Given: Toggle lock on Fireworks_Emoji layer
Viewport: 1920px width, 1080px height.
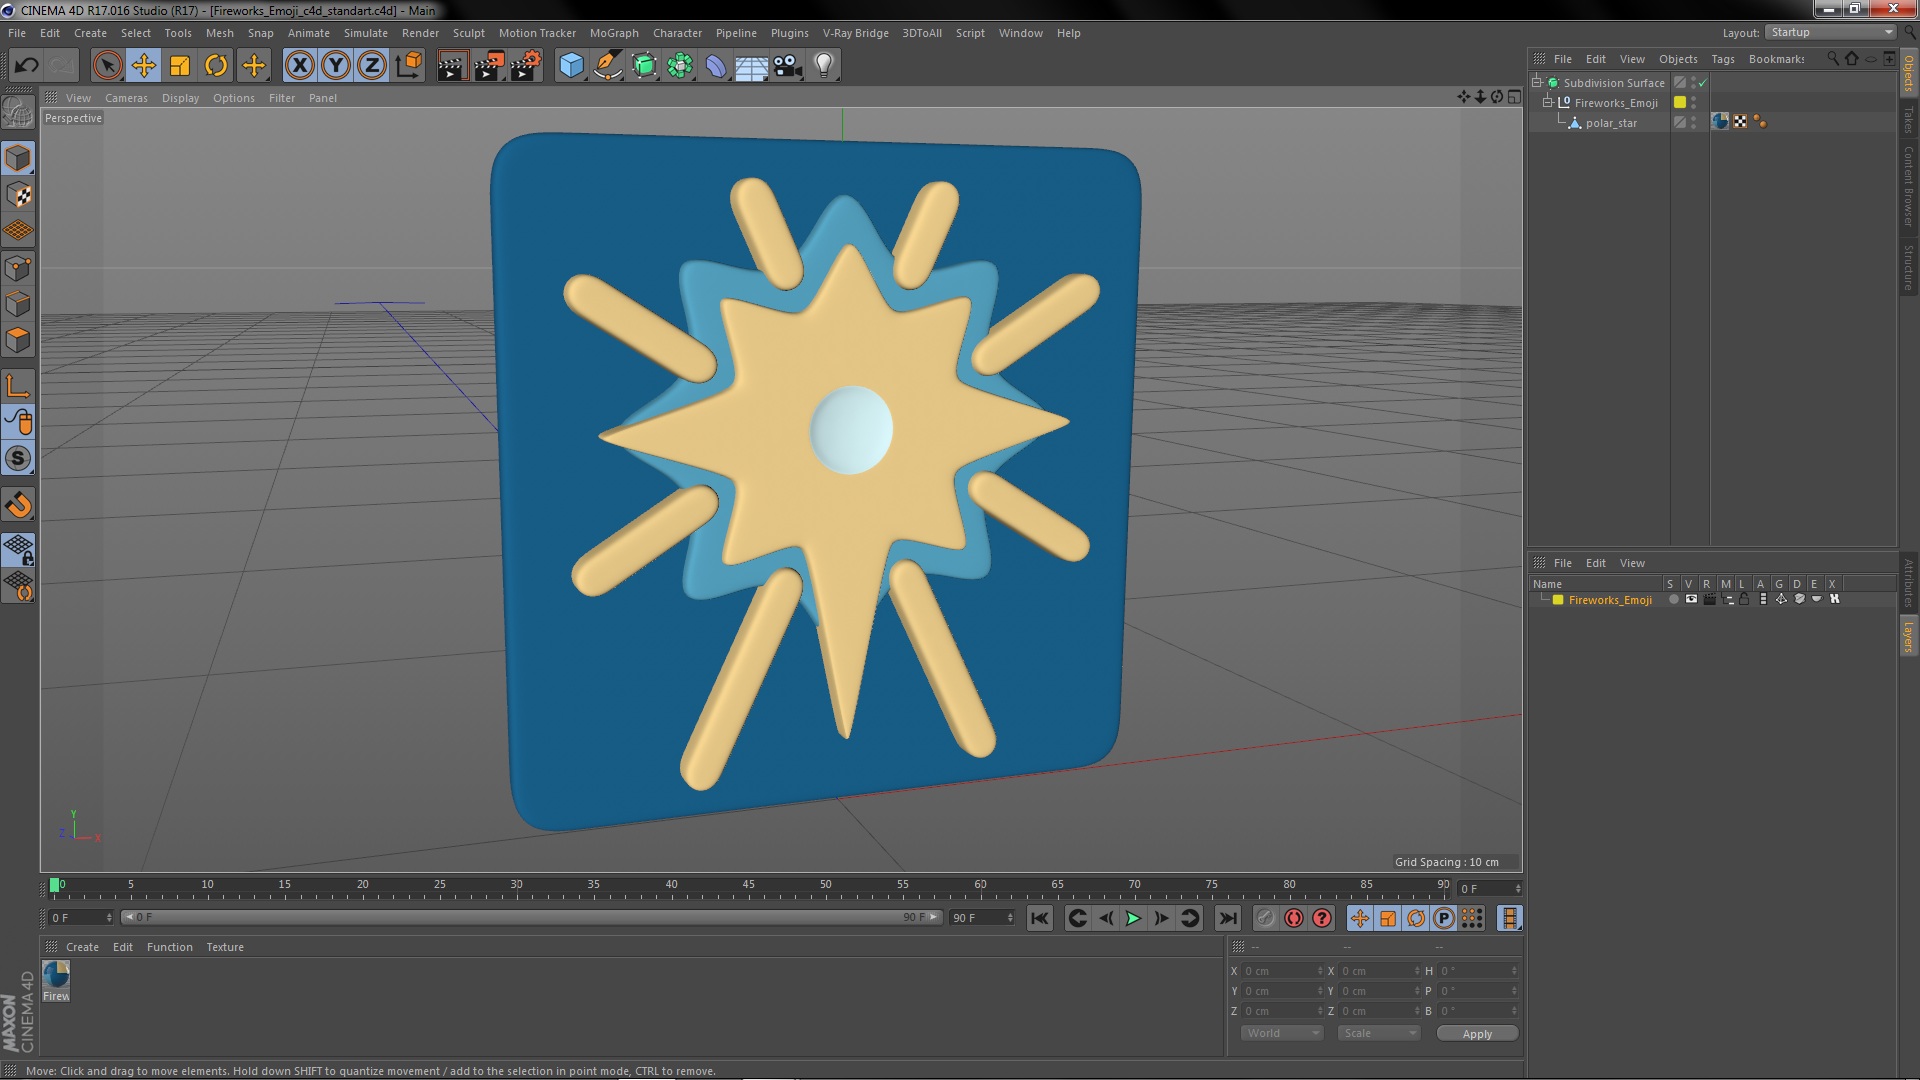Looking at the screenshot, I should click(1744, 599).
